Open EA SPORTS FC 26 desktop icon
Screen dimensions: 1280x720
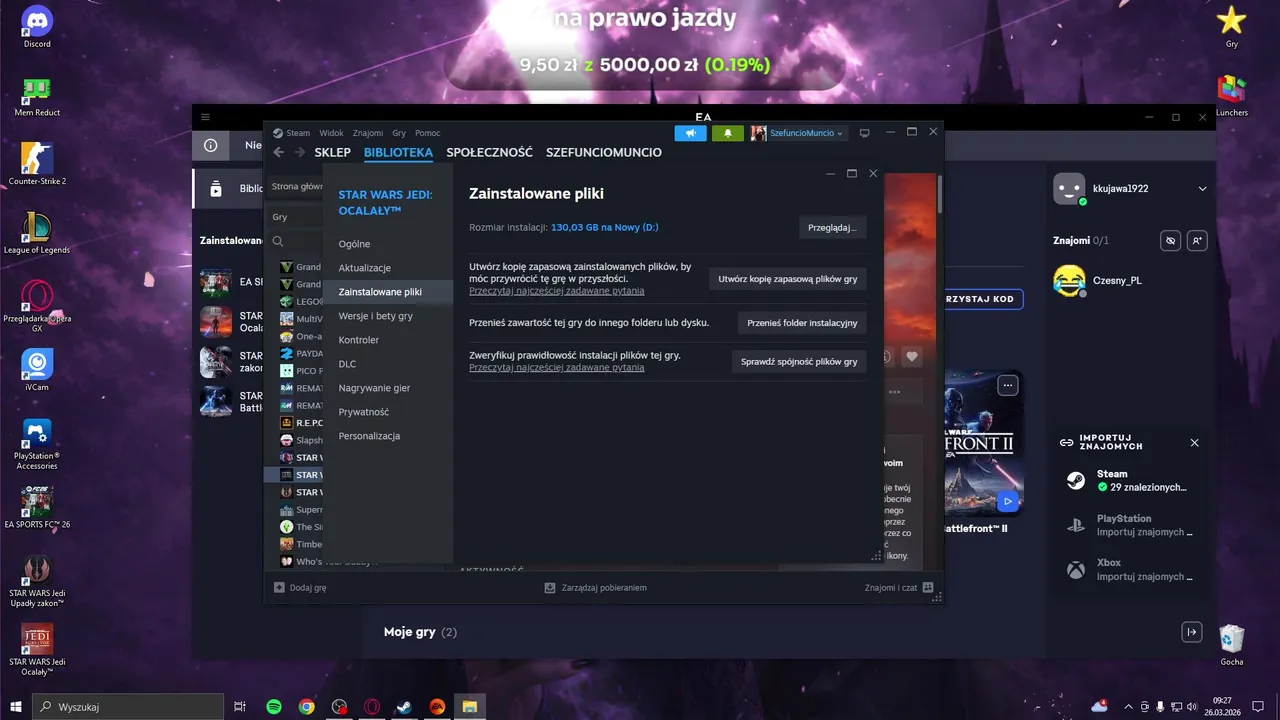click(37, 508)
